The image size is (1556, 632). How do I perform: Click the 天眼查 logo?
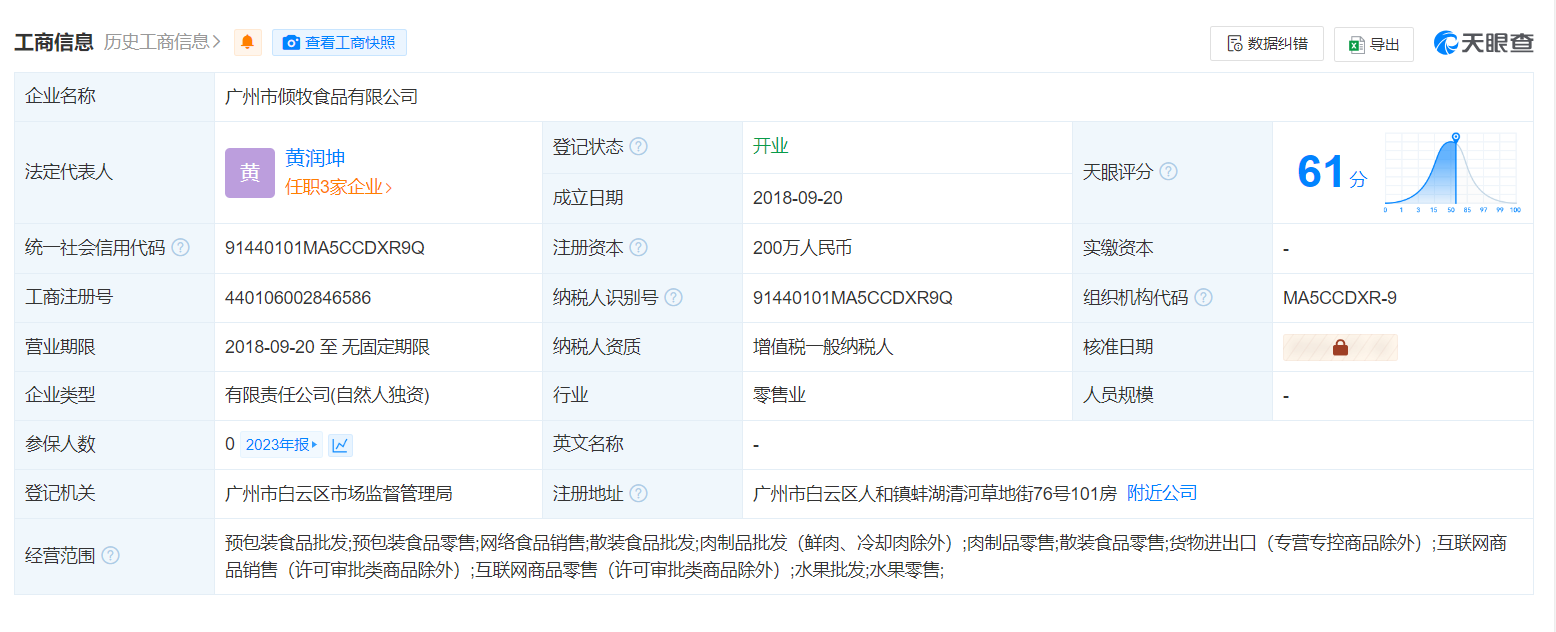[x=1484, y=42]
